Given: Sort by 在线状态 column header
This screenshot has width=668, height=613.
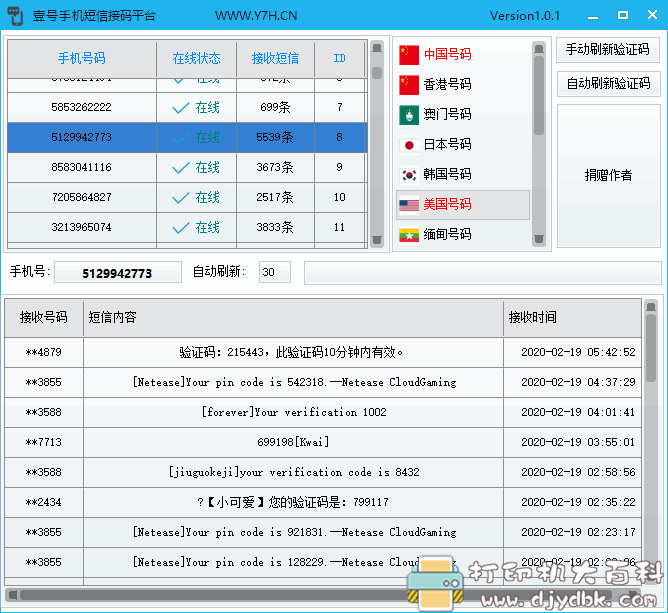Looking at the screenshot, I should point(196,58).
